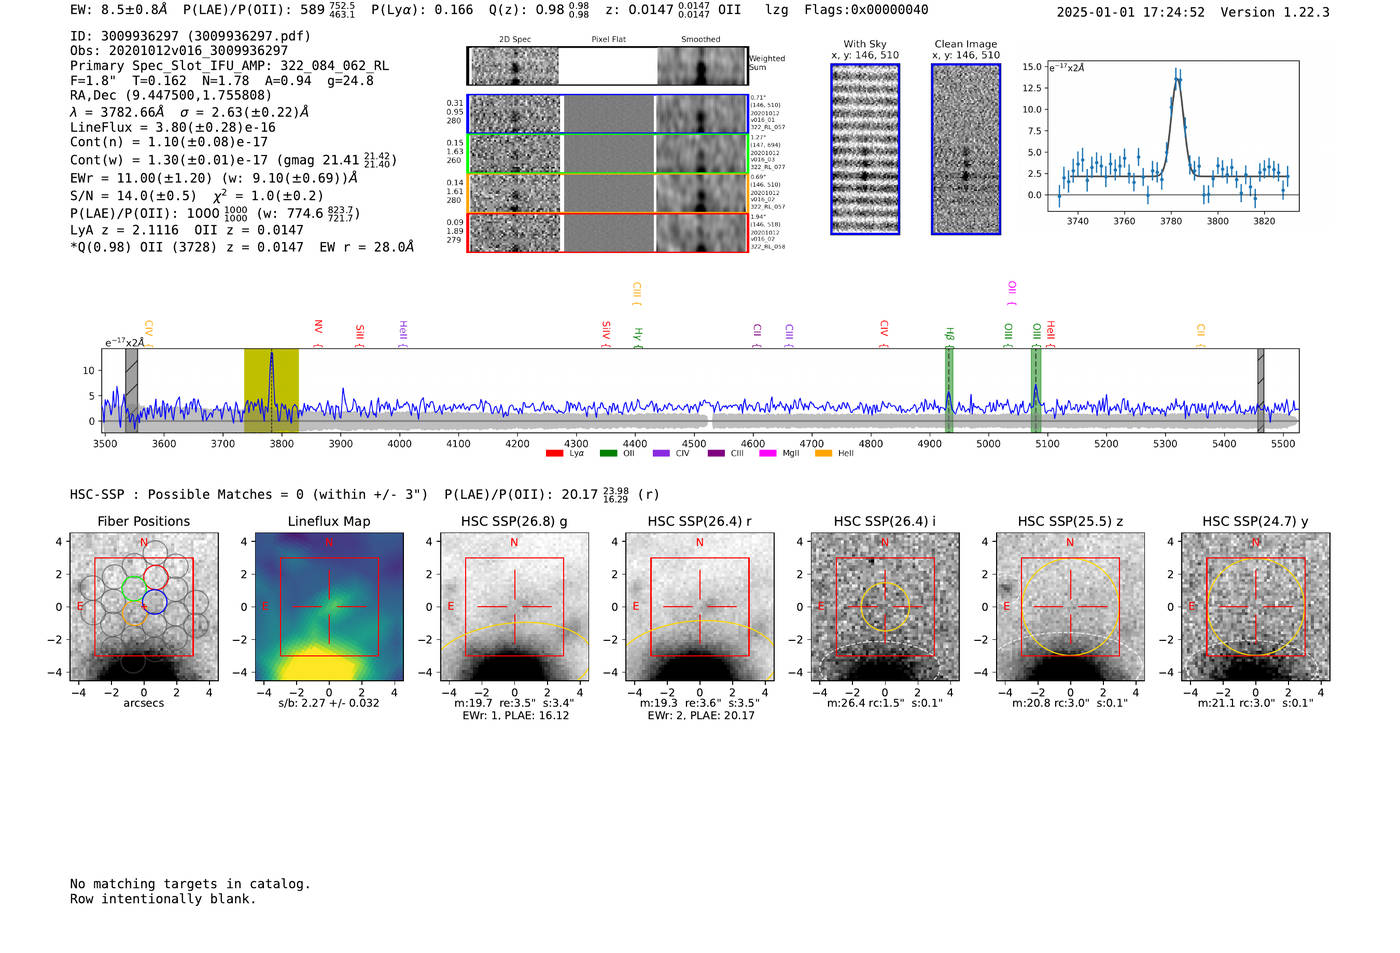Click the With Sky image cutout
The width and height of the screenshot is (1400, 953).
(865, 149)
